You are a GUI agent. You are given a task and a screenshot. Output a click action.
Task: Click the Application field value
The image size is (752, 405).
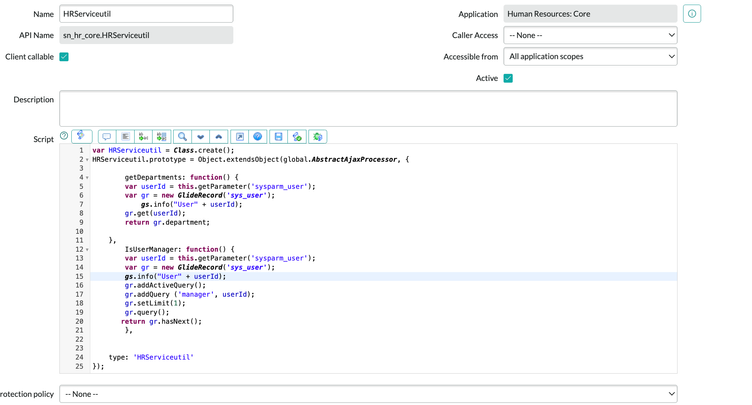(x=590, y=14)
